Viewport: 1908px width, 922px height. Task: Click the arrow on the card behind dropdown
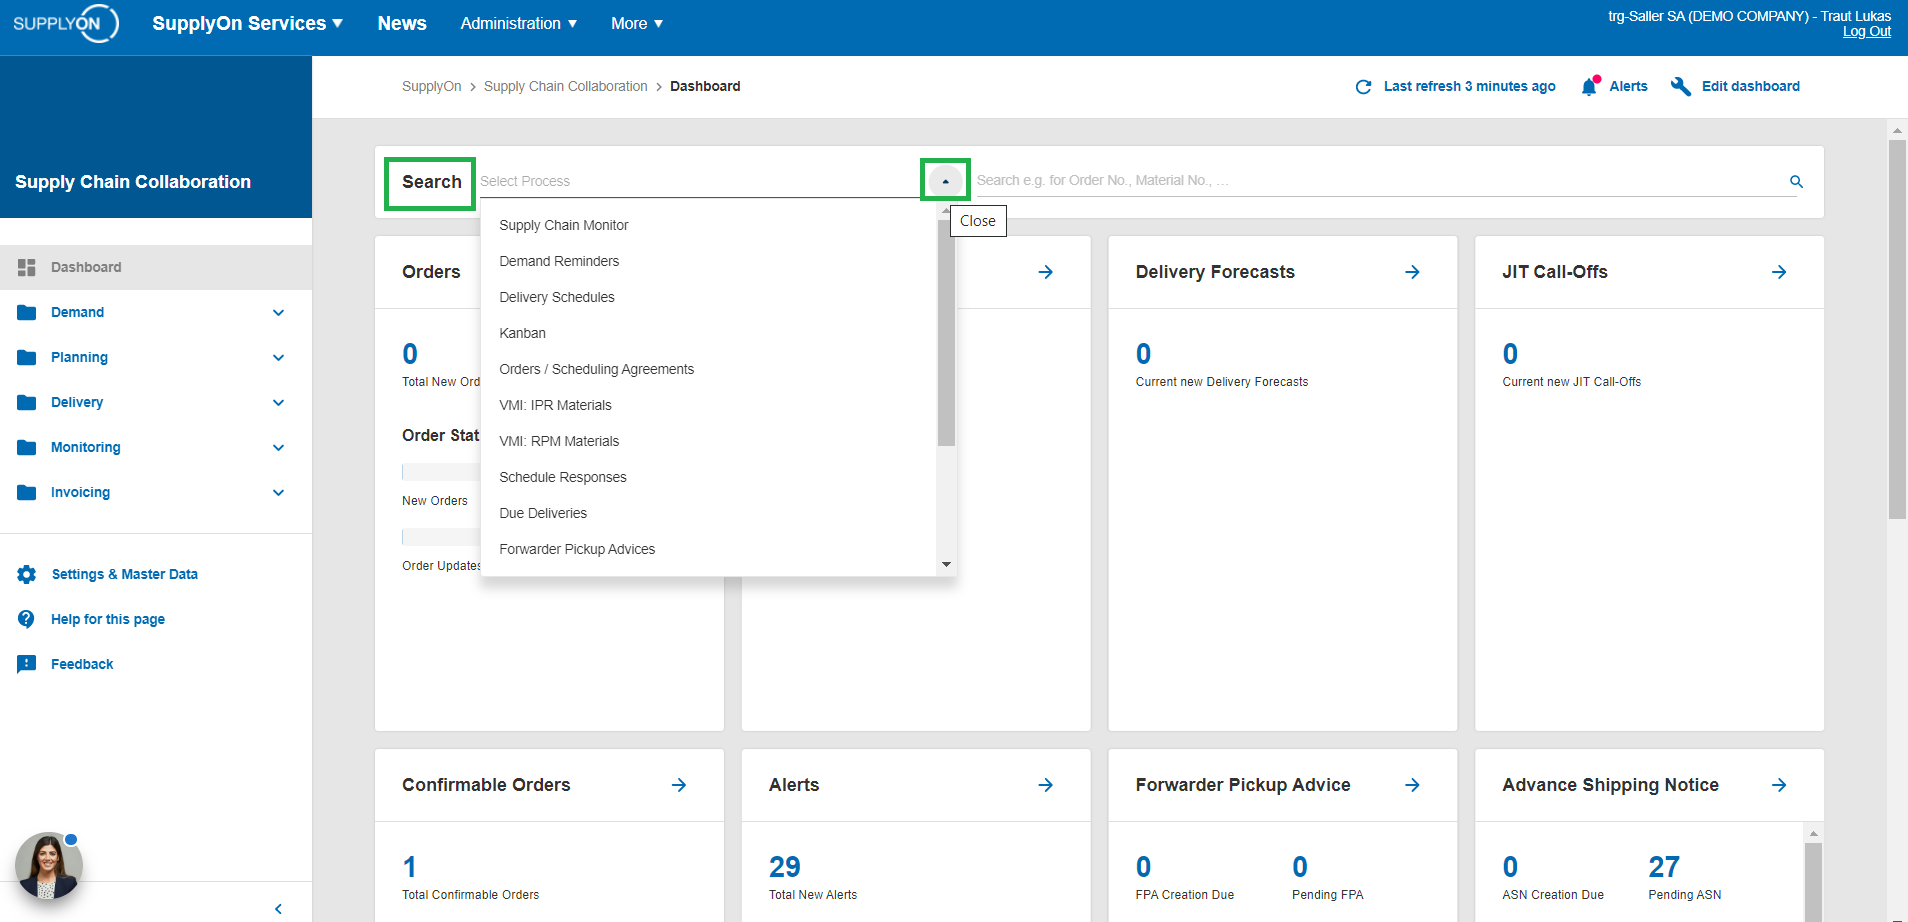pos(1046,272)
